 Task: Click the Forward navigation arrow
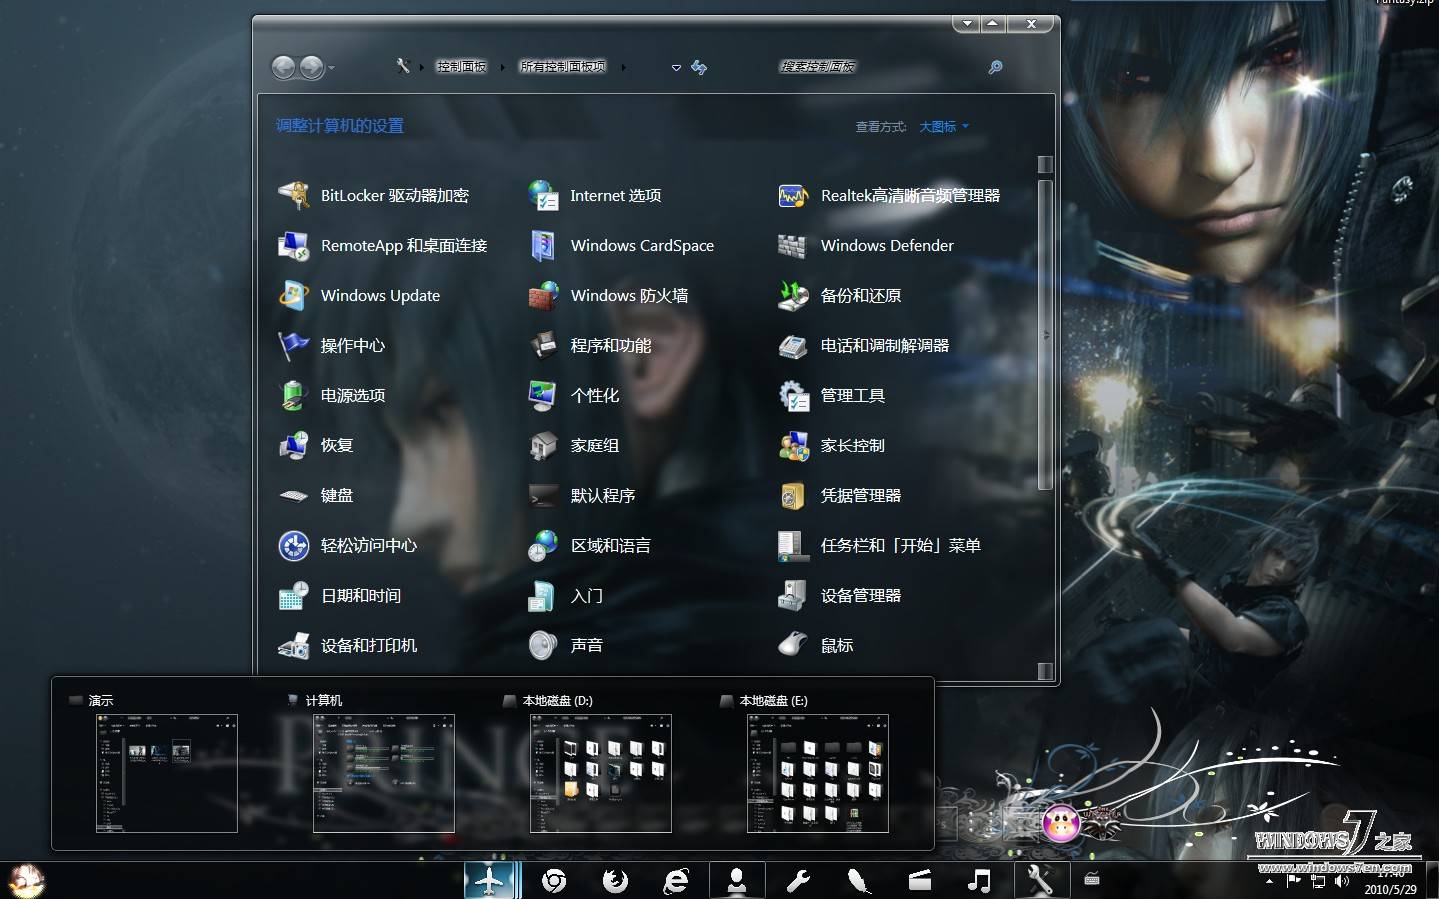pos(311,67)
